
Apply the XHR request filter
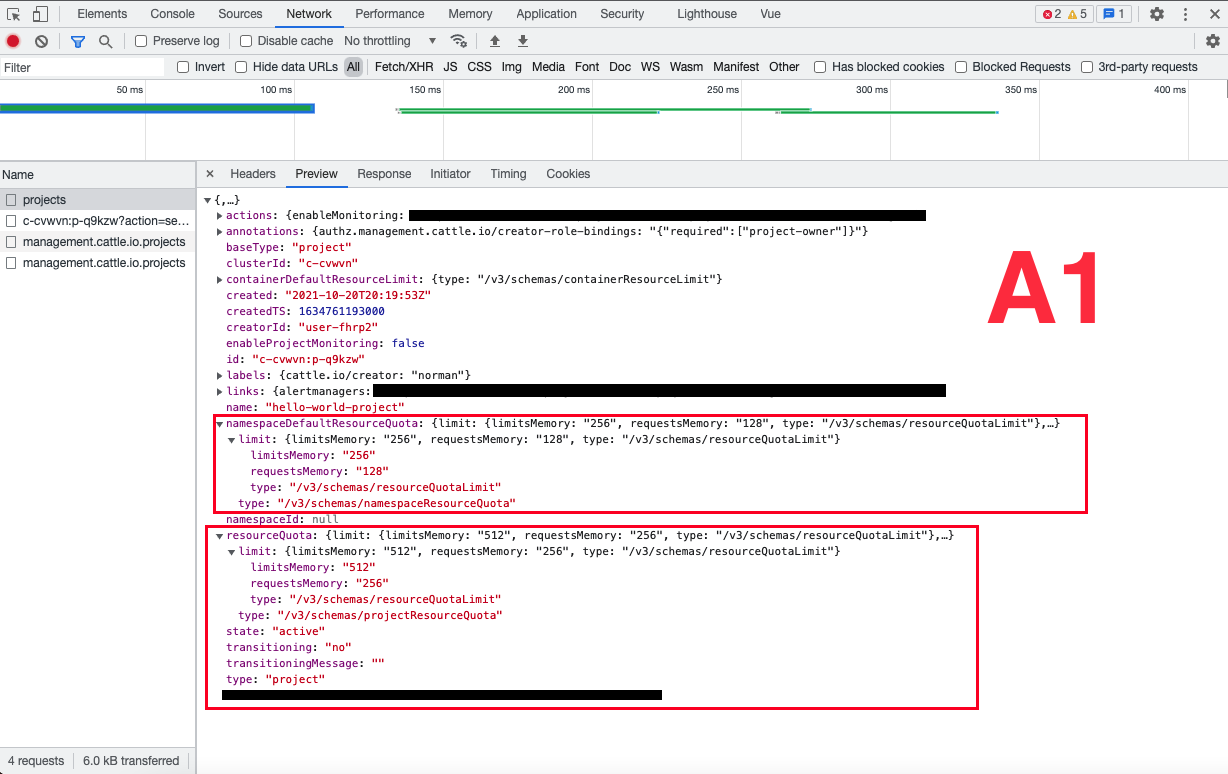[403, 67]
